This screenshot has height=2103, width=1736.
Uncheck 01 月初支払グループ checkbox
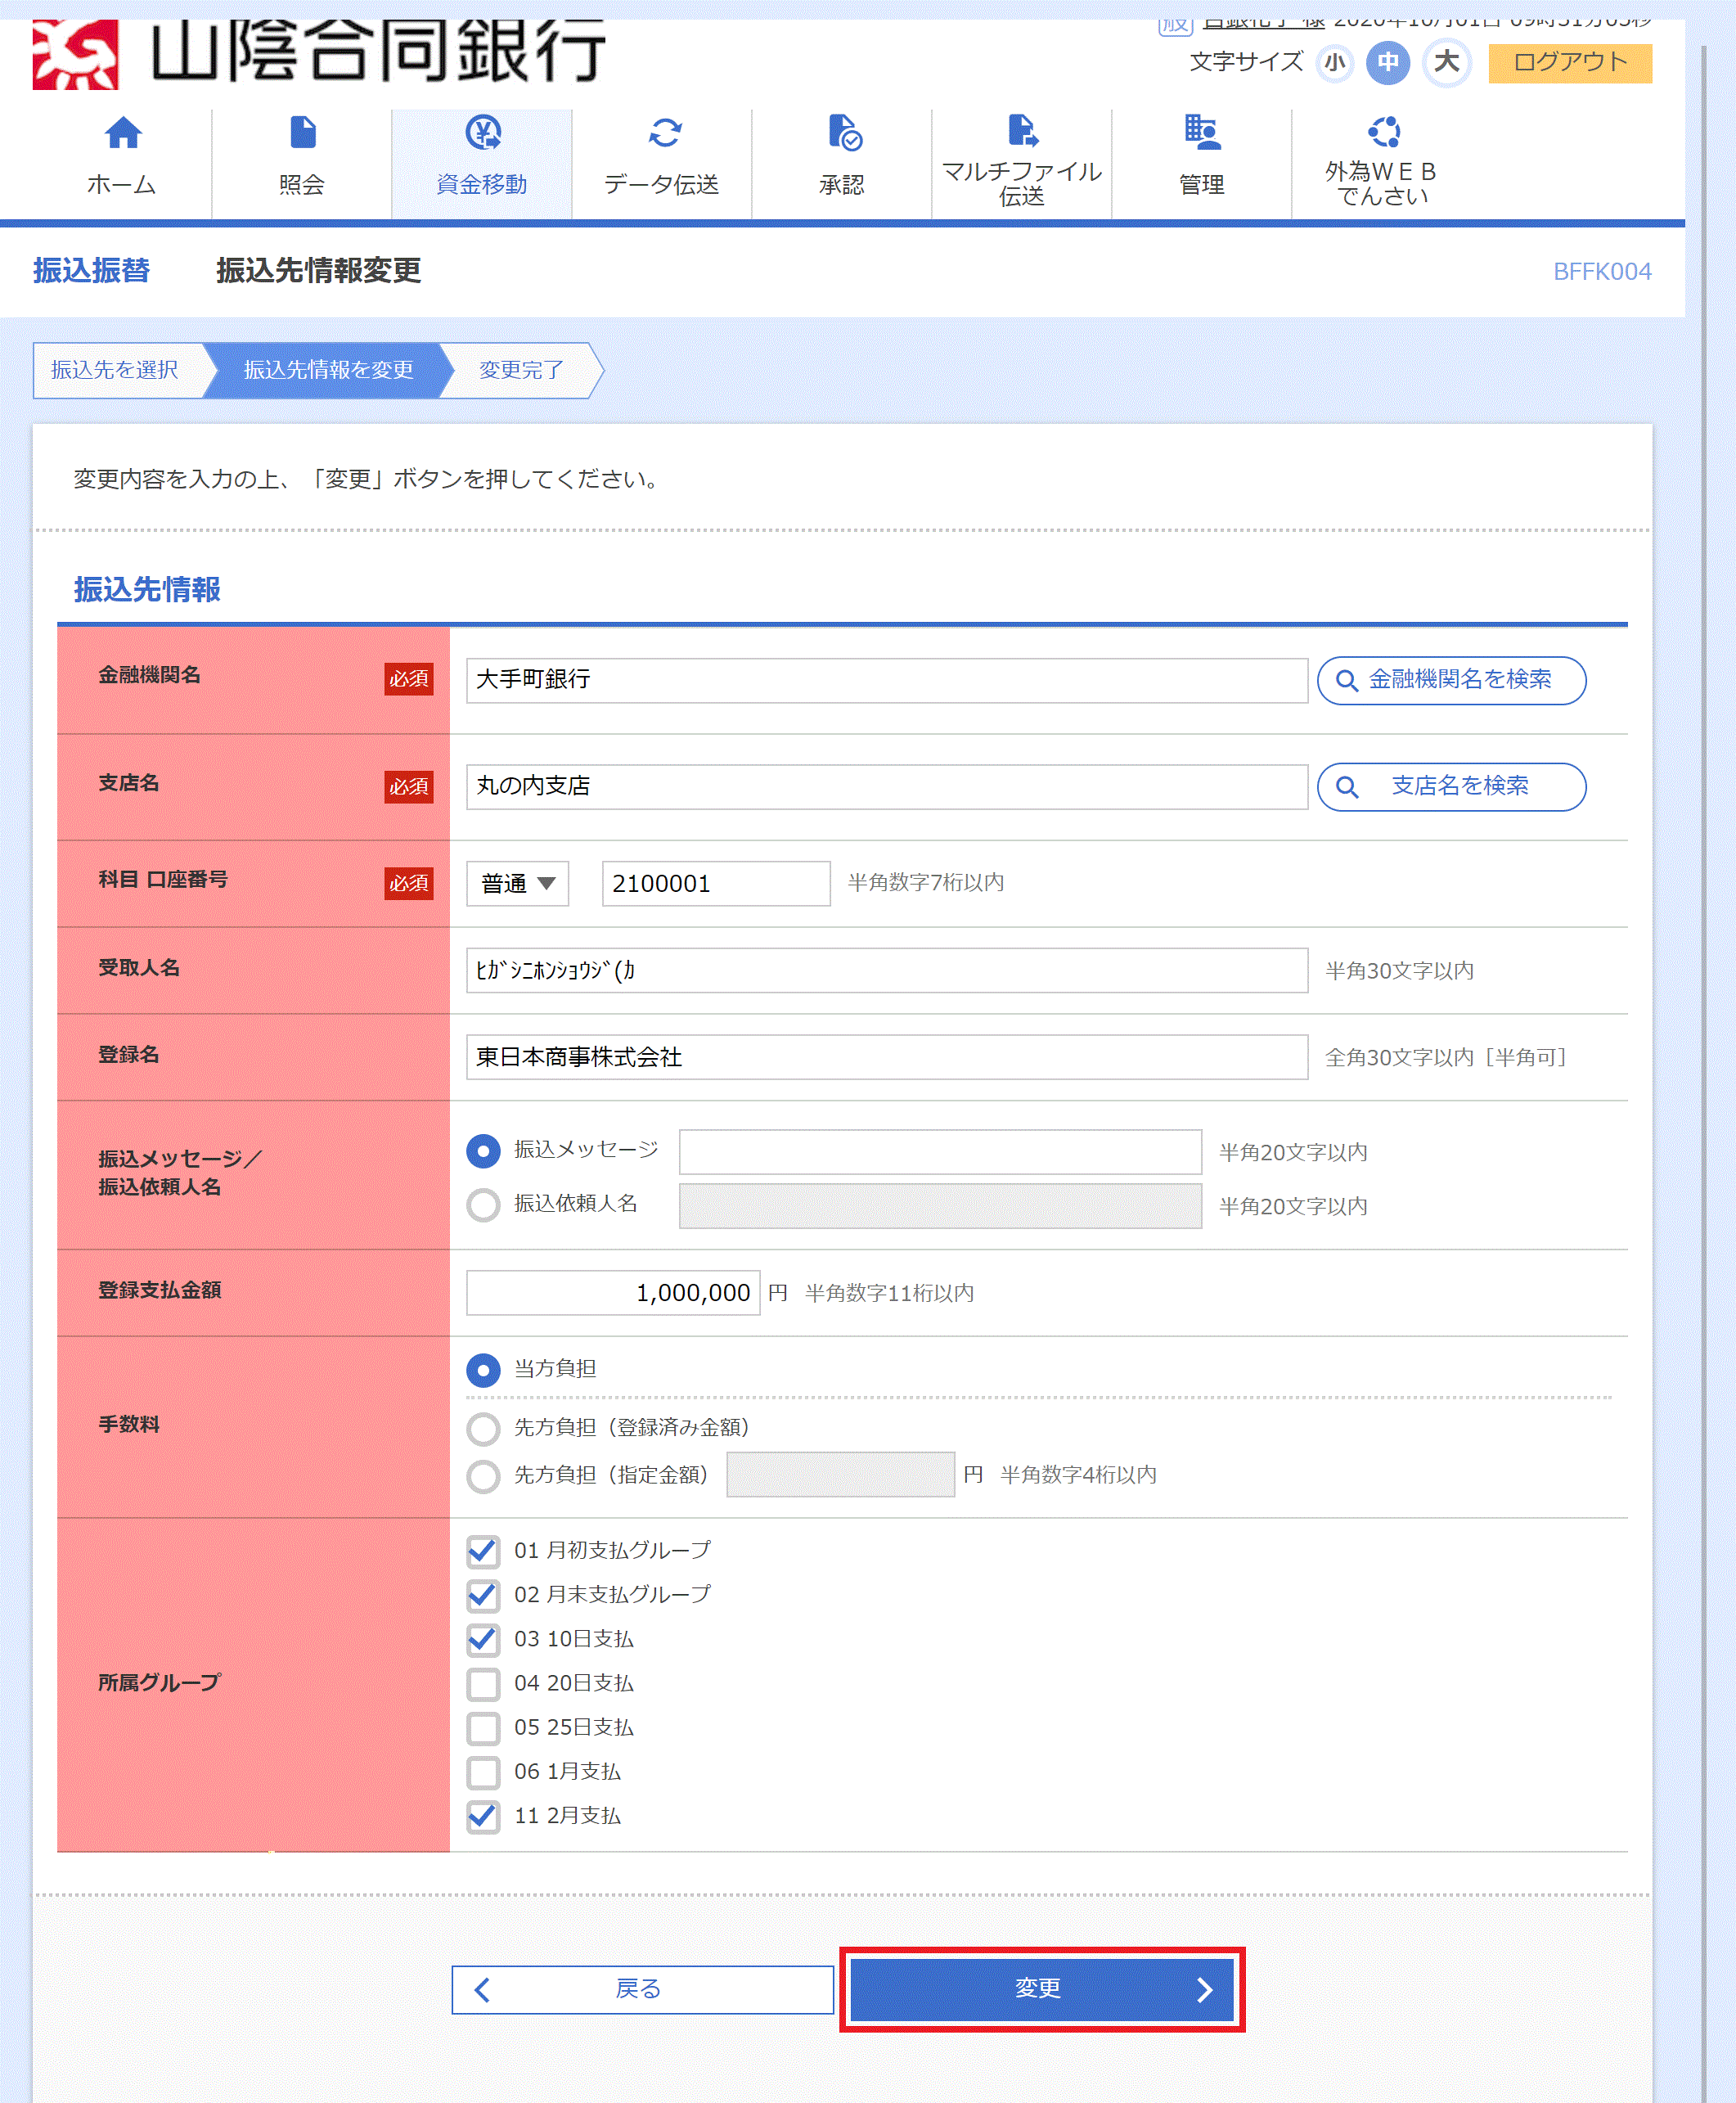point(483,1551)
